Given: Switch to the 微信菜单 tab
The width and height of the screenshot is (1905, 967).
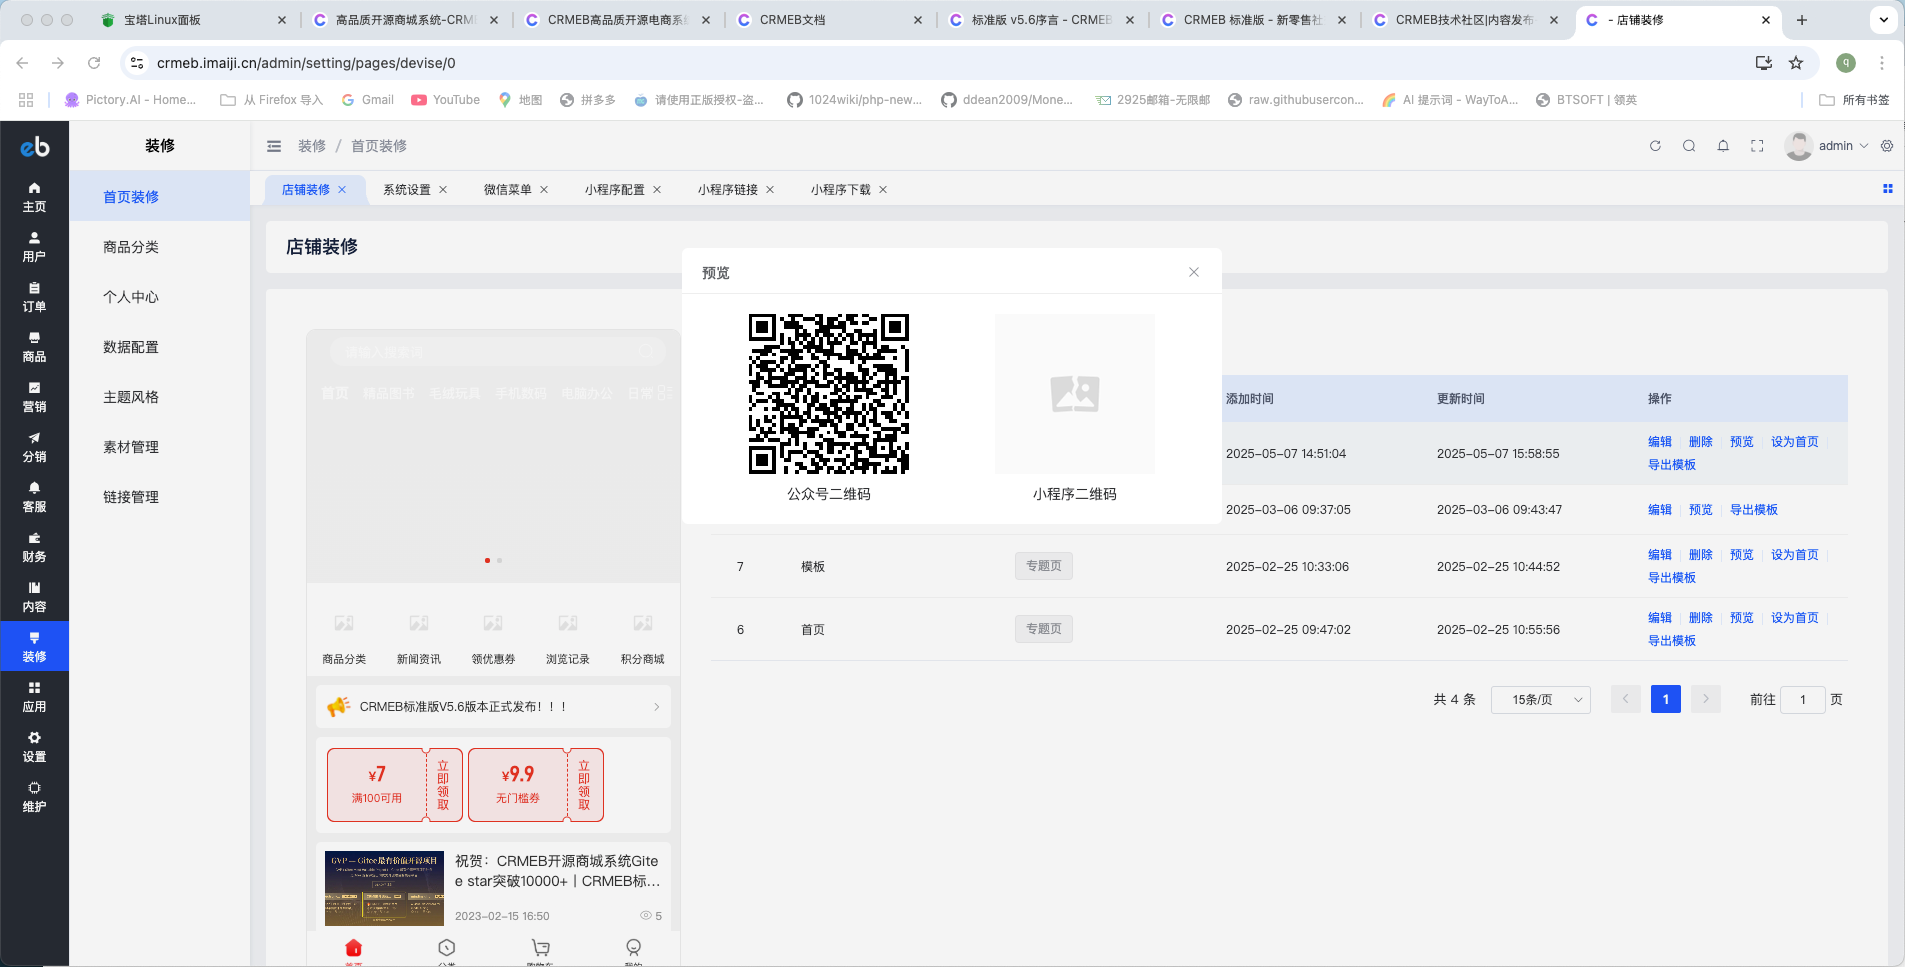Looking at the screenshot, I should pos(508,189).
